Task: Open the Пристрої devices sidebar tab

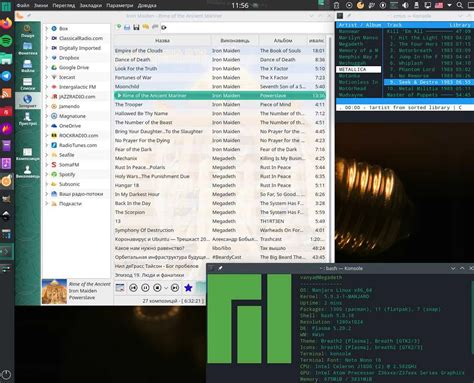Action: [x=28, y=119]
